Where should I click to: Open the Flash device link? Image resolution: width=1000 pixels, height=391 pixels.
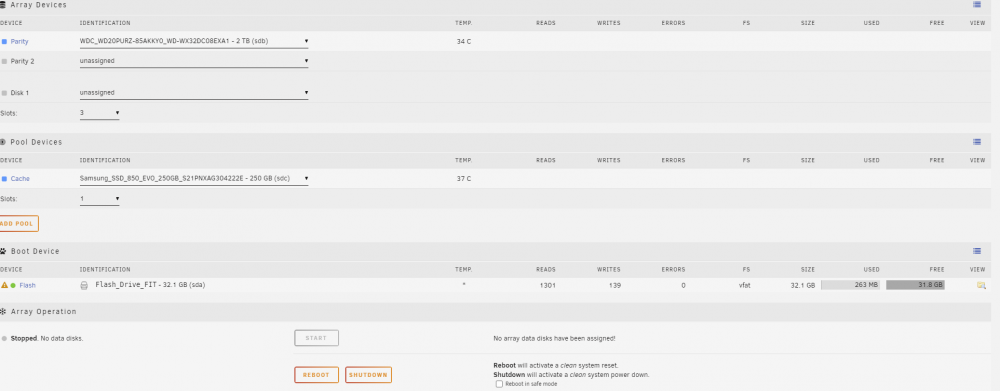point(27,285)
